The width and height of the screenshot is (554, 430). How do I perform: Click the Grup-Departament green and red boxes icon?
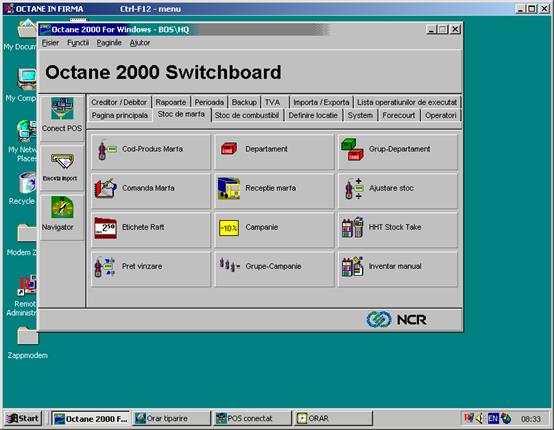click(x=352, y=149)
